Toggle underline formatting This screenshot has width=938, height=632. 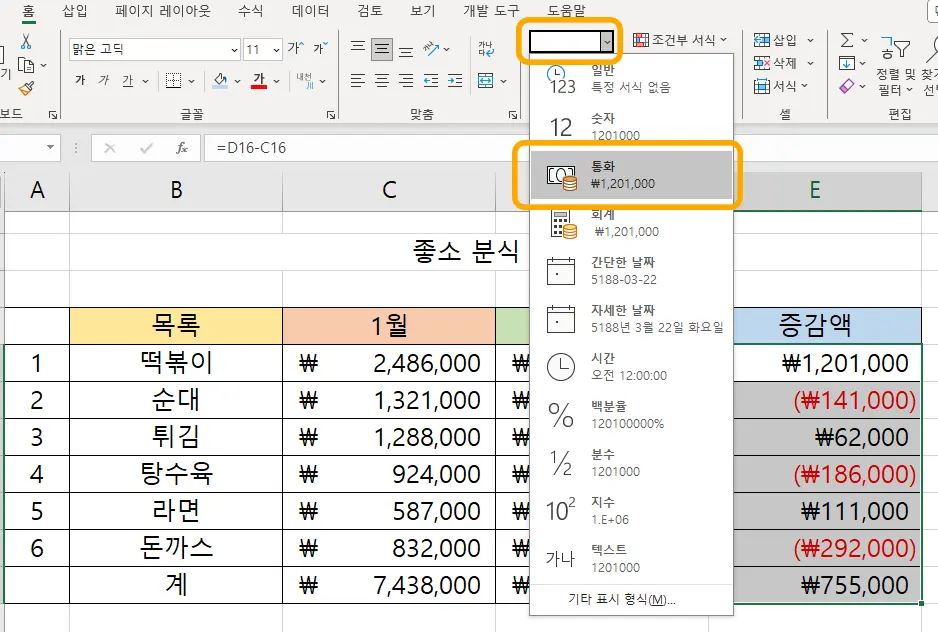coord(127,80)
